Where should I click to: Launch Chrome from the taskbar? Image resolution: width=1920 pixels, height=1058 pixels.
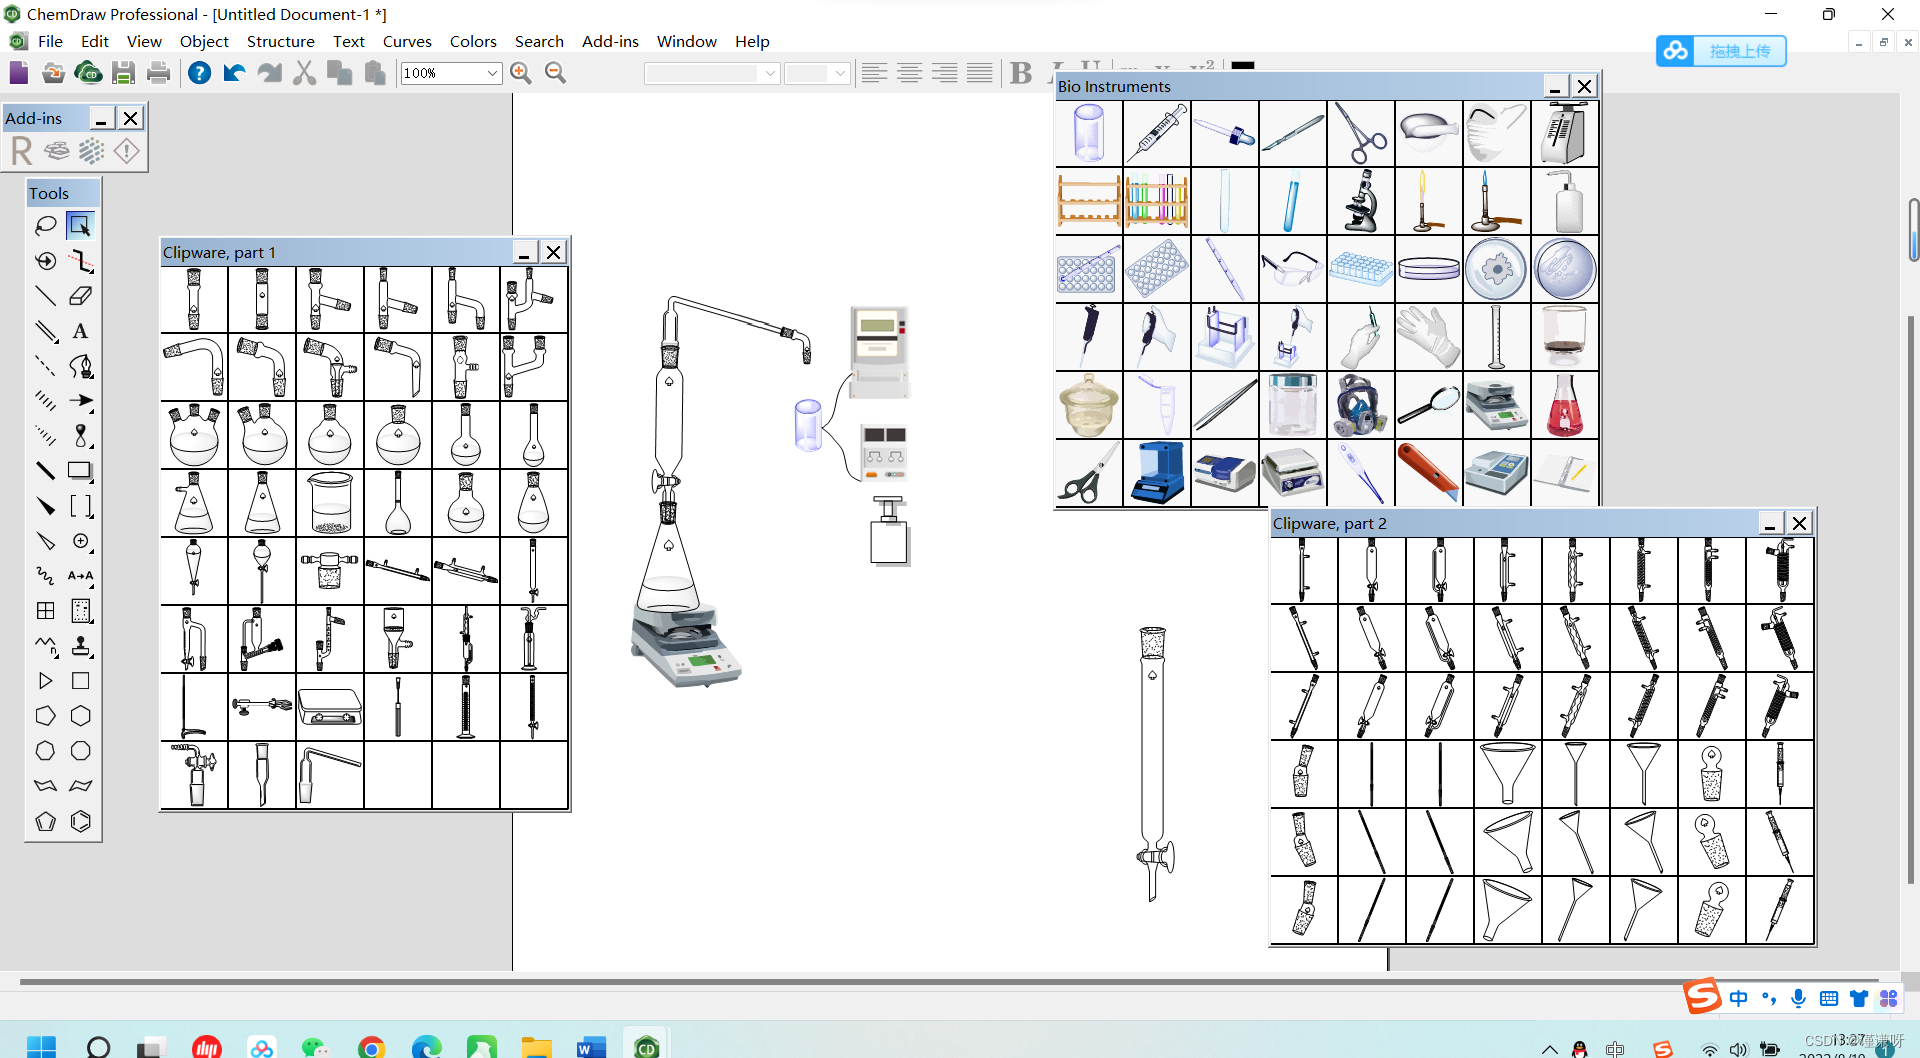pyautogui.click(x=372, y=1047)
